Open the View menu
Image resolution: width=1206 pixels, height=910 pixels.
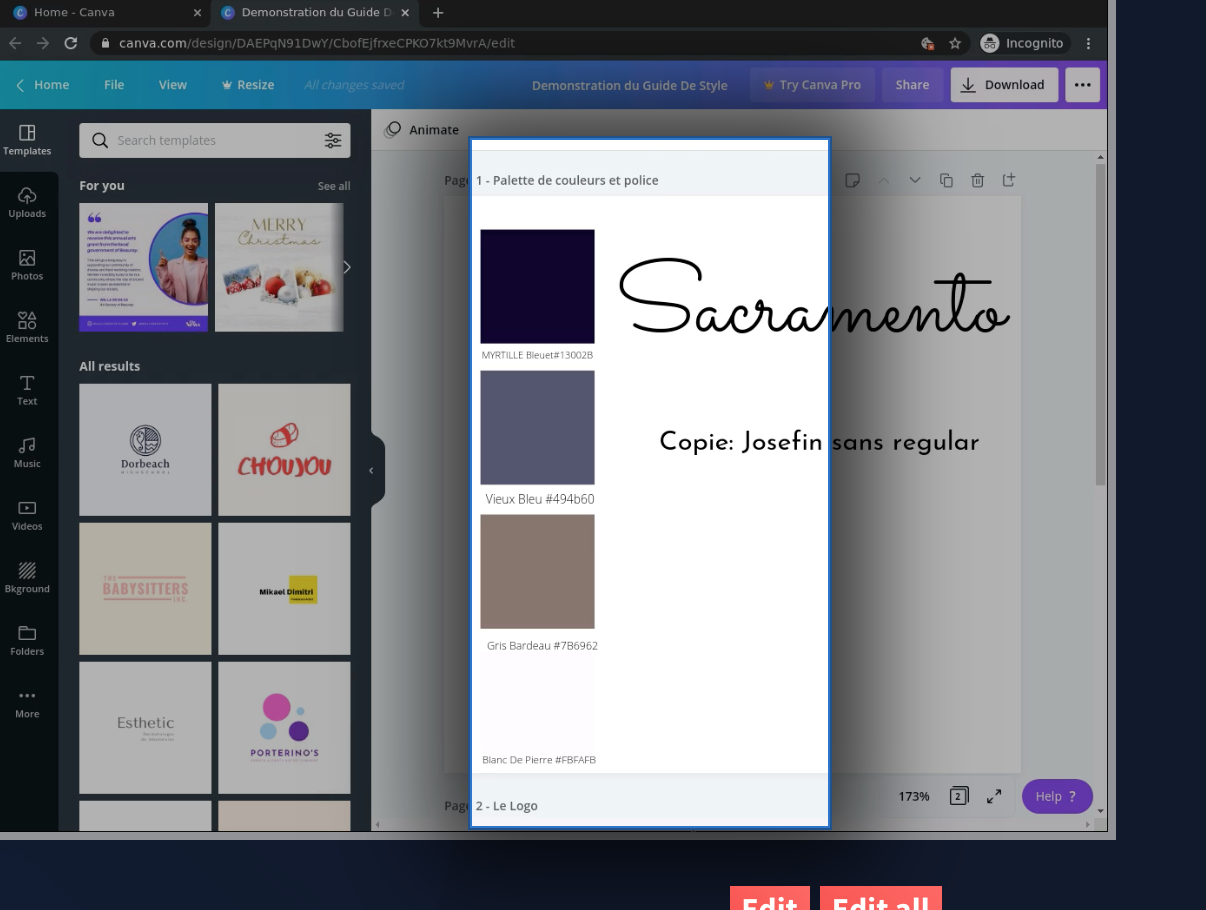click(173, 85)
